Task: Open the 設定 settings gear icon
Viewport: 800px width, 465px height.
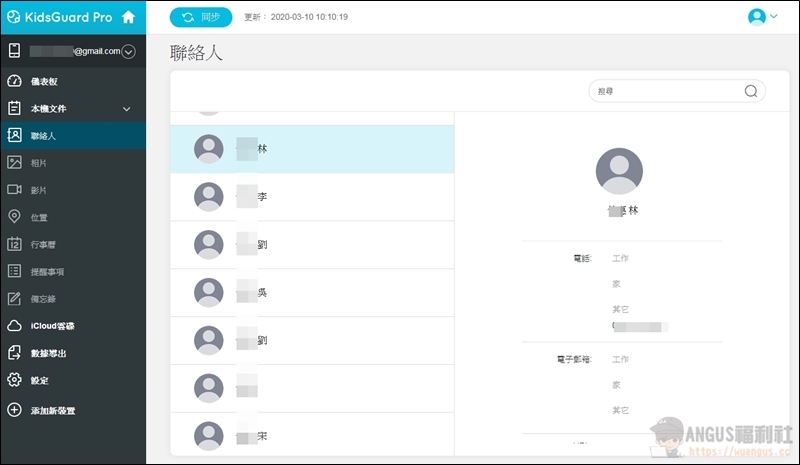Action: coord(14,380)
